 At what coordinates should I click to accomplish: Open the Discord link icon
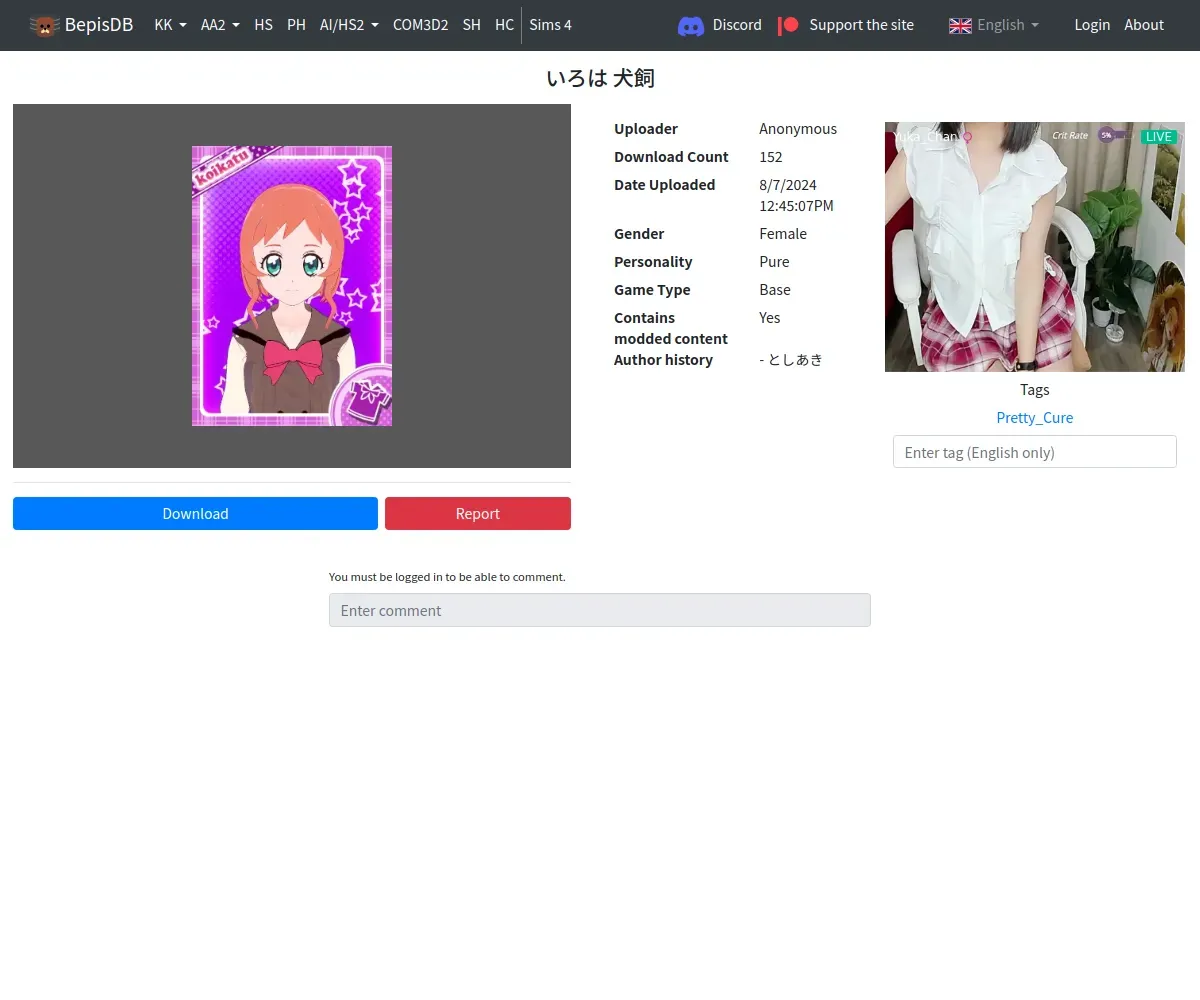(691, 25)
